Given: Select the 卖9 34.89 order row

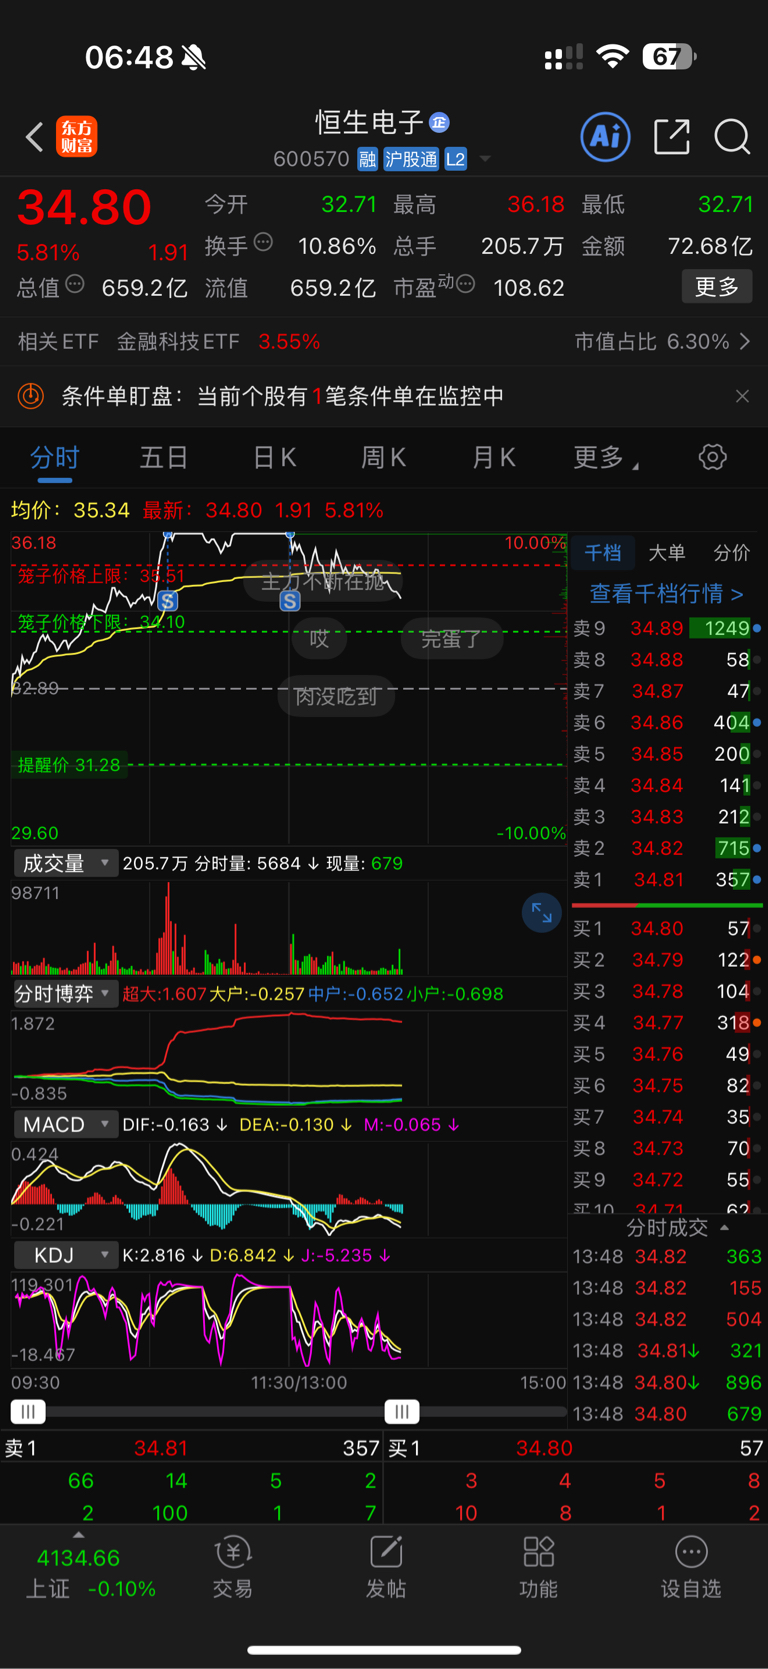Looking at the screenshot, I should tap(667, 628).
